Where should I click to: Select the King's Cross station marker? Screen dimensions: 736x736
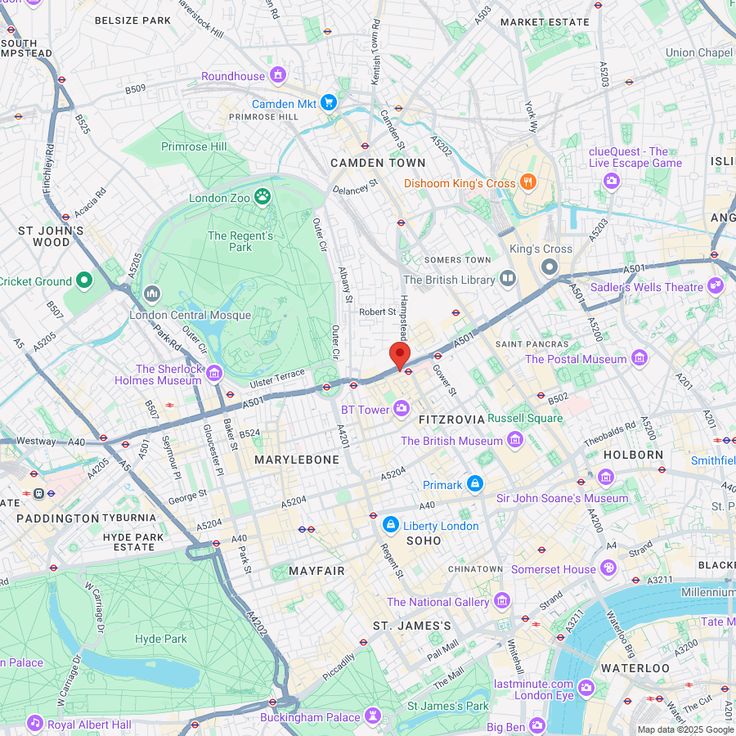[x=549, y=267]
